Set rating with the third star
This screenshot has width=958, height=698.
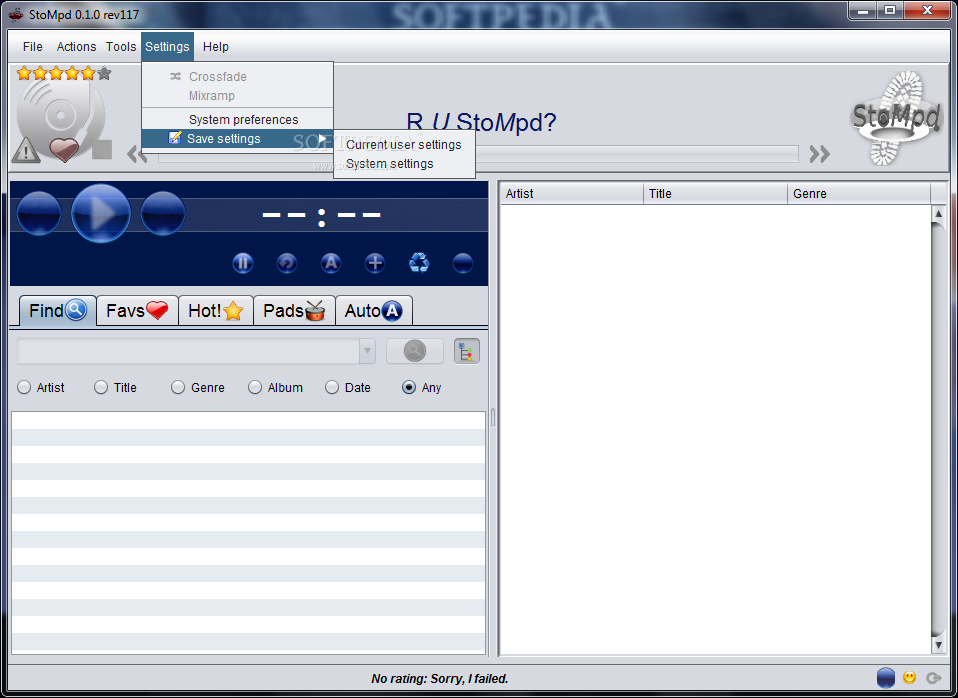point(56,73)
